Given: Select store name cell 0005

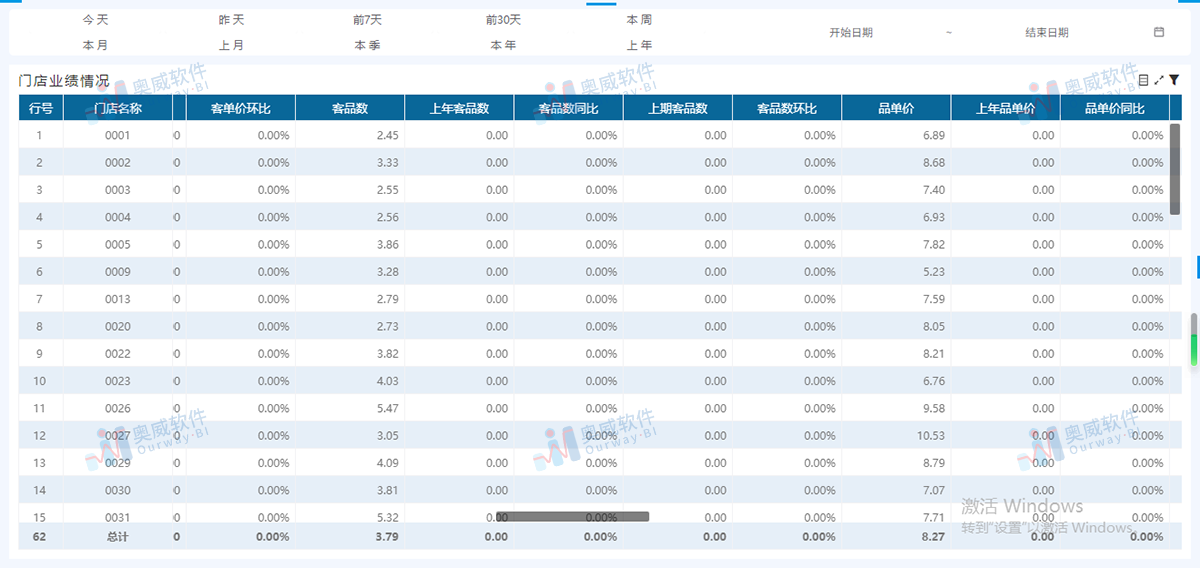Looking at the screenshot, I should click(x=118, y=244).
